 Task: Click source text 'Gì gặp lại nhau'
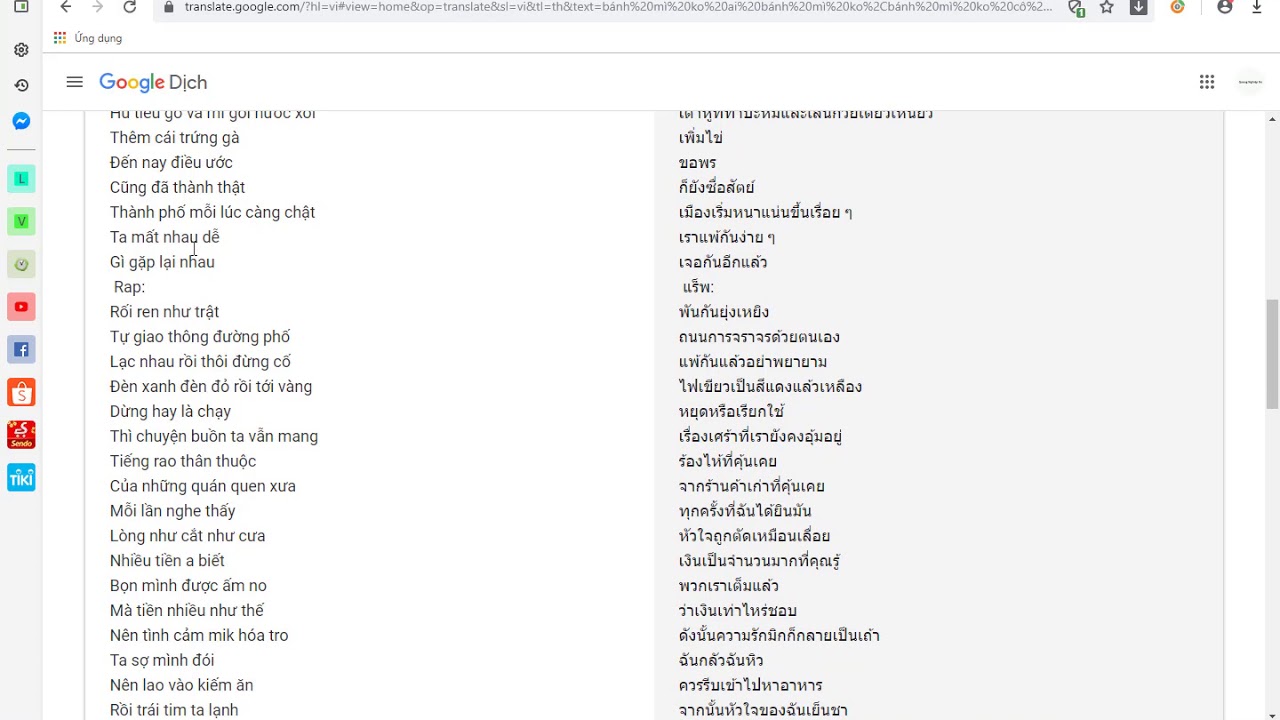tap(162, 262)
